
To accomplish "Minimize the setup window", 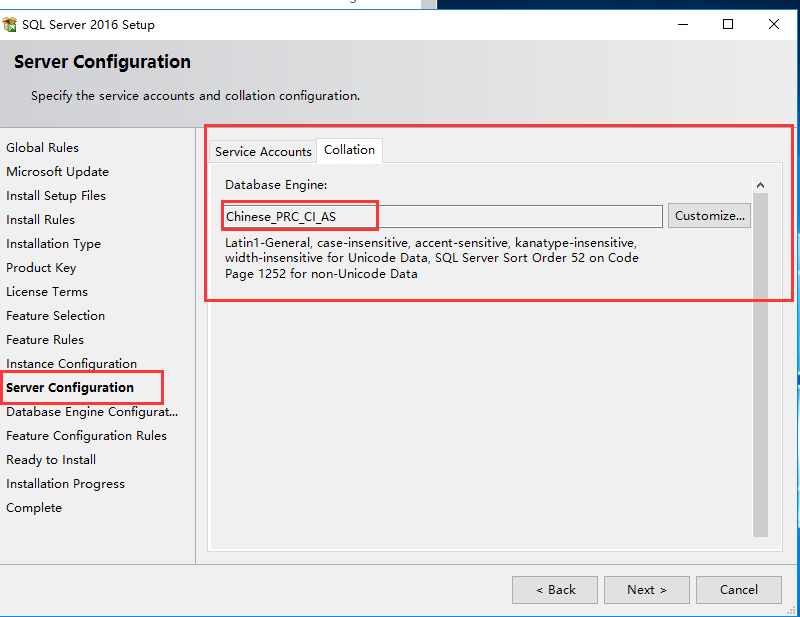I will click(683, 24).
